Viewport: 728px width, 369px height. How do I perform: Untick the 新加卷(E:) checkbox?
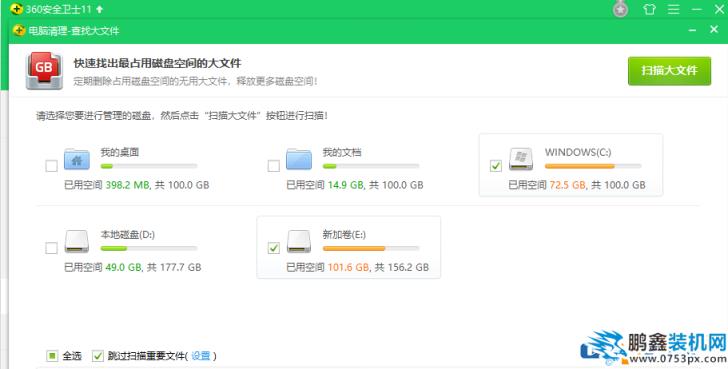274,248
